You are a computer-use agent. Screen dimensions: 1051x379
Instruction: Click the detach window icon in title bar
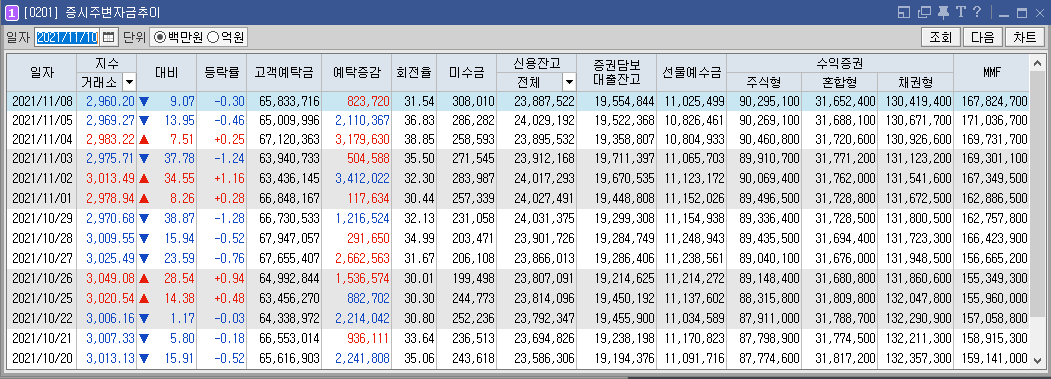click(x=924, y=12)
